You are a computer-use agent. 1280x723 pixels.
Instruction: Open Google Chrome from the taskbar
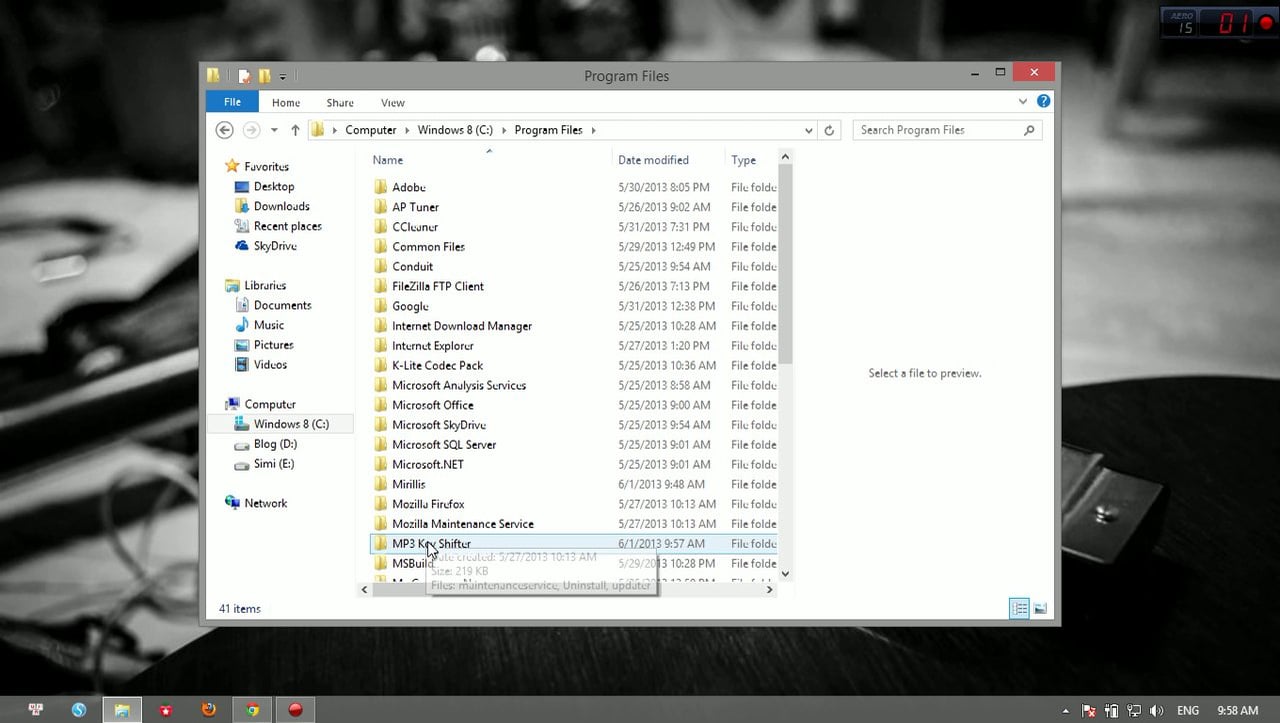pyautogui.click(x=253, y=710)
